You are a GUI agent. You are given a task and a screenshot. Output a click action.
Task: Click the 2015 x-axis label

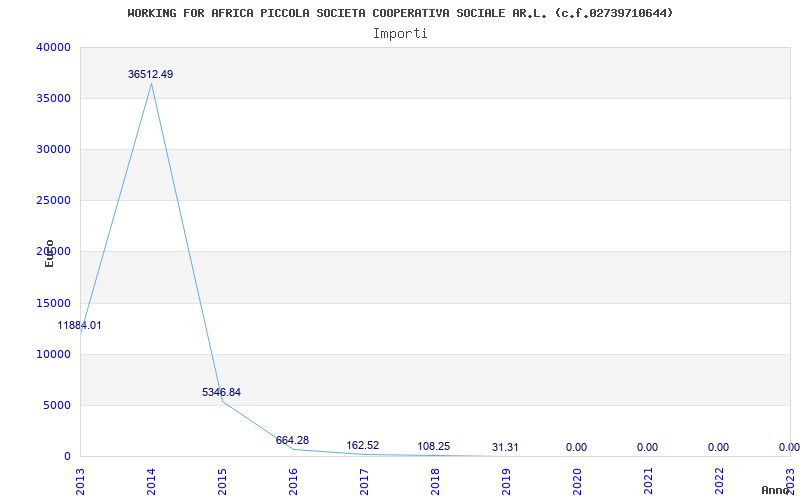[x=222, y=482]
